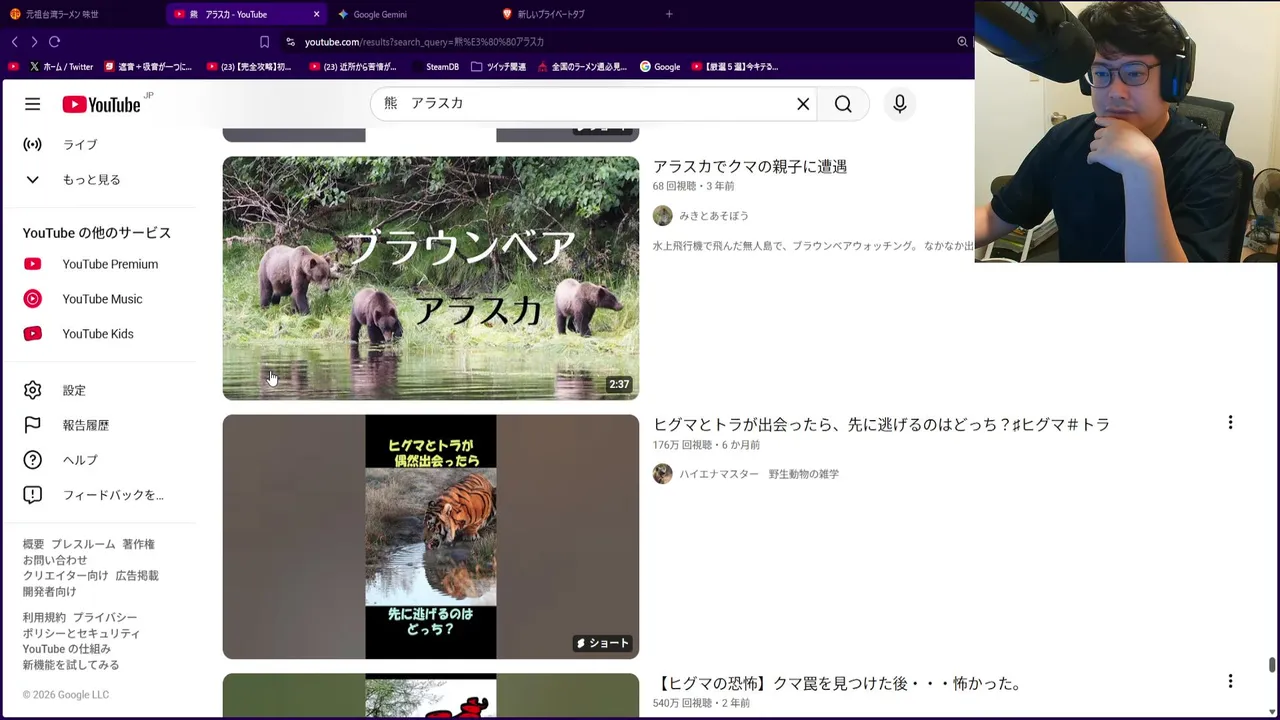Go back with the browser back arrow
The width and height of the screenshot is (1280, 720).
tap(14, 42)
